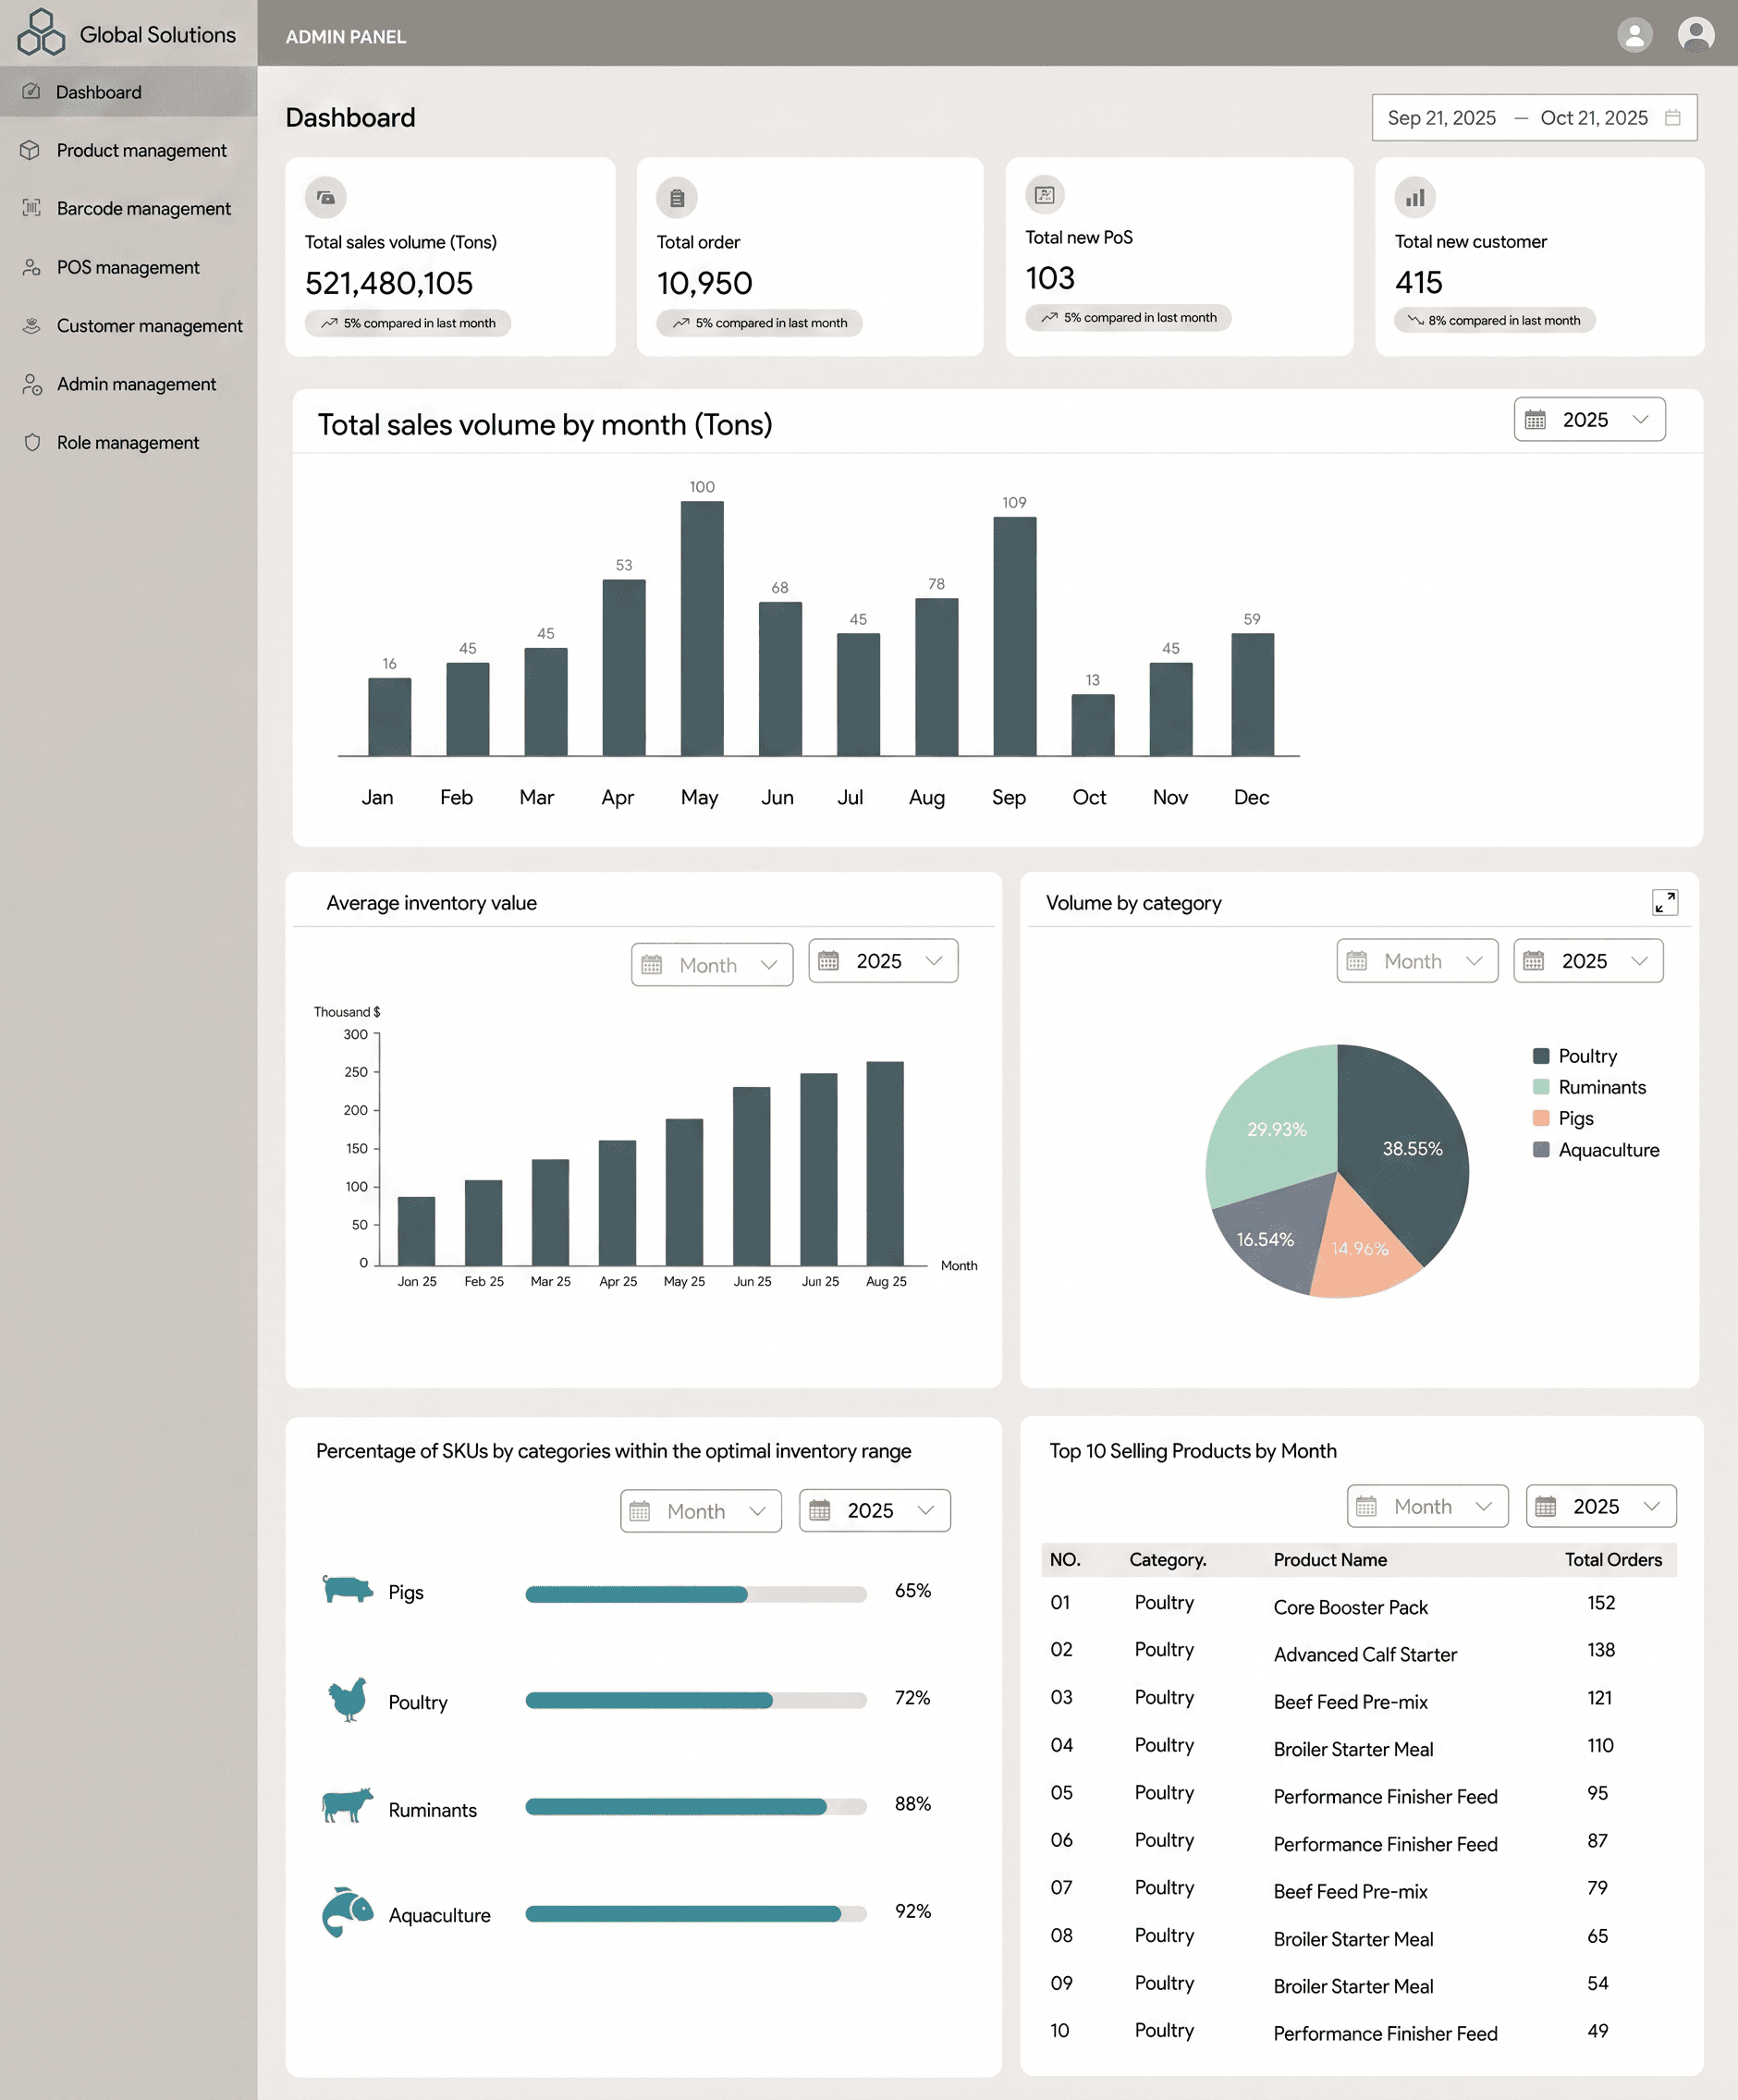The width and height of the screenshot is (1738, 2100).
Task: Click the 8% compared in last month badge
Action: pos(1494,320)
